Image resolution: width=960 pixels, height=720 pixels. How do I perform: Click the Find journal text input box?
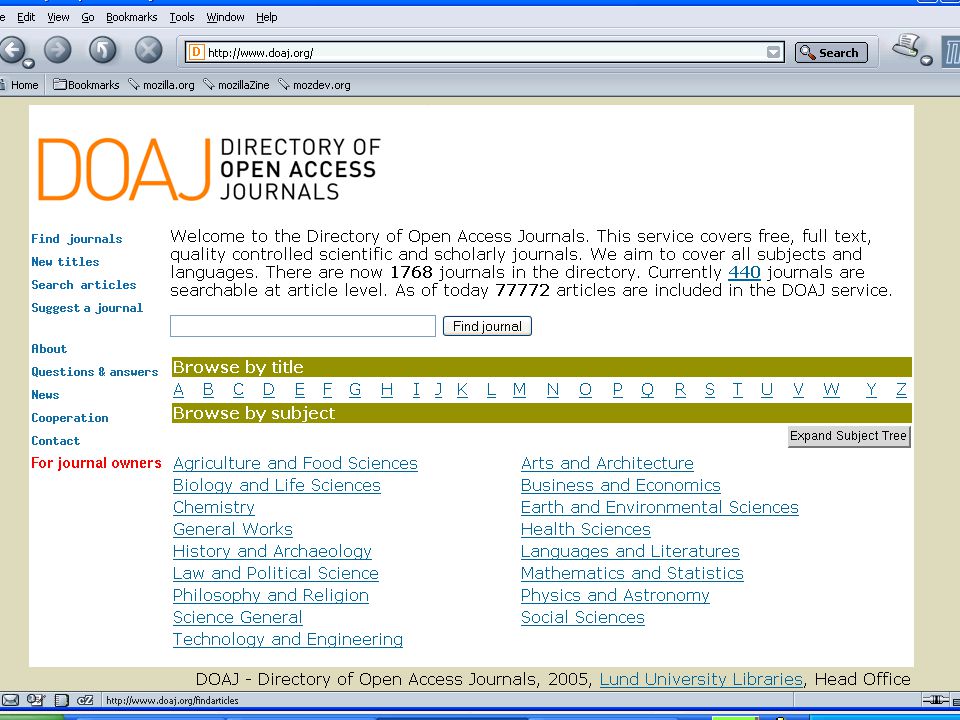pos(302,326)
